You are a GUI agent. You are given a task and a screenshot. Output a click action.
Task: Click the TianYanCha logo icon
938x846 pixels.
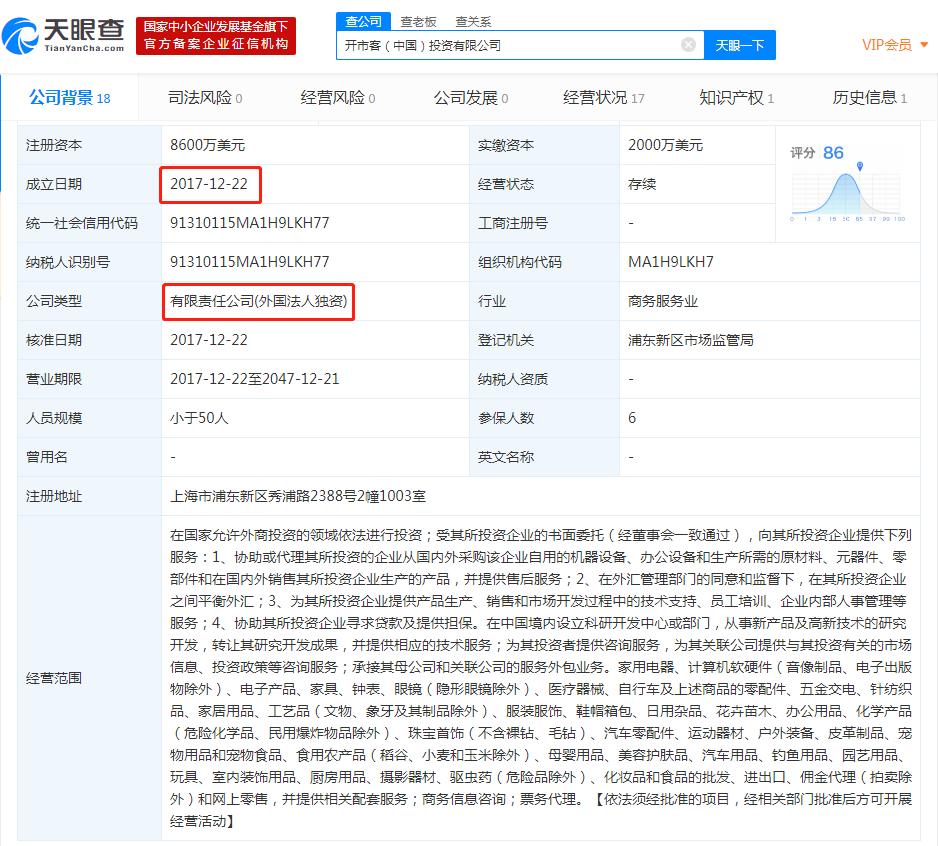20,36
